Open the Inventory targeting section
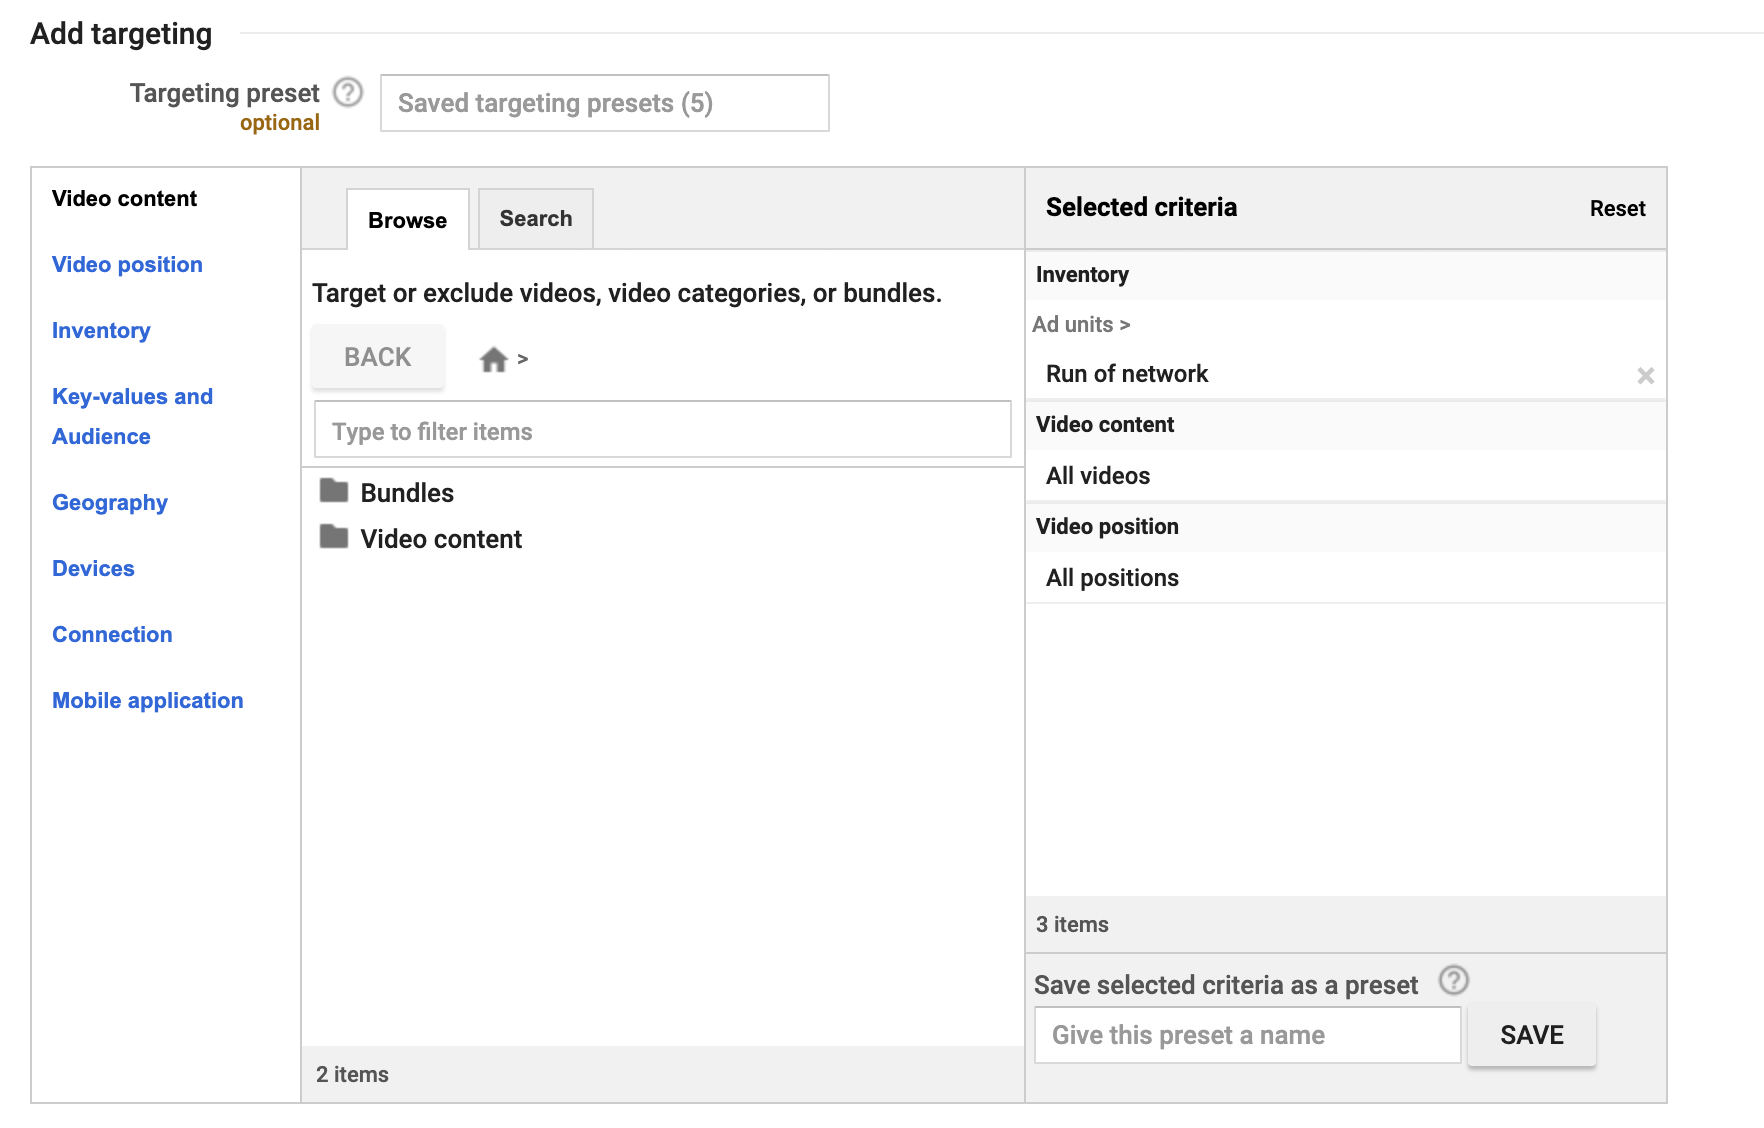This screenshot has height=1128, width=1764. tap(101, 330)
